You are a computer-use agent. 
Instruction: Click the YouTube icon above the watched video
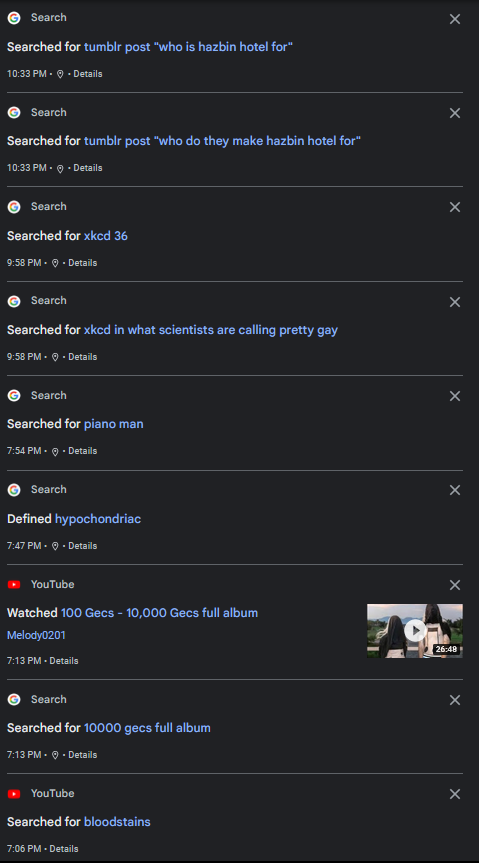tap(14, 585)
